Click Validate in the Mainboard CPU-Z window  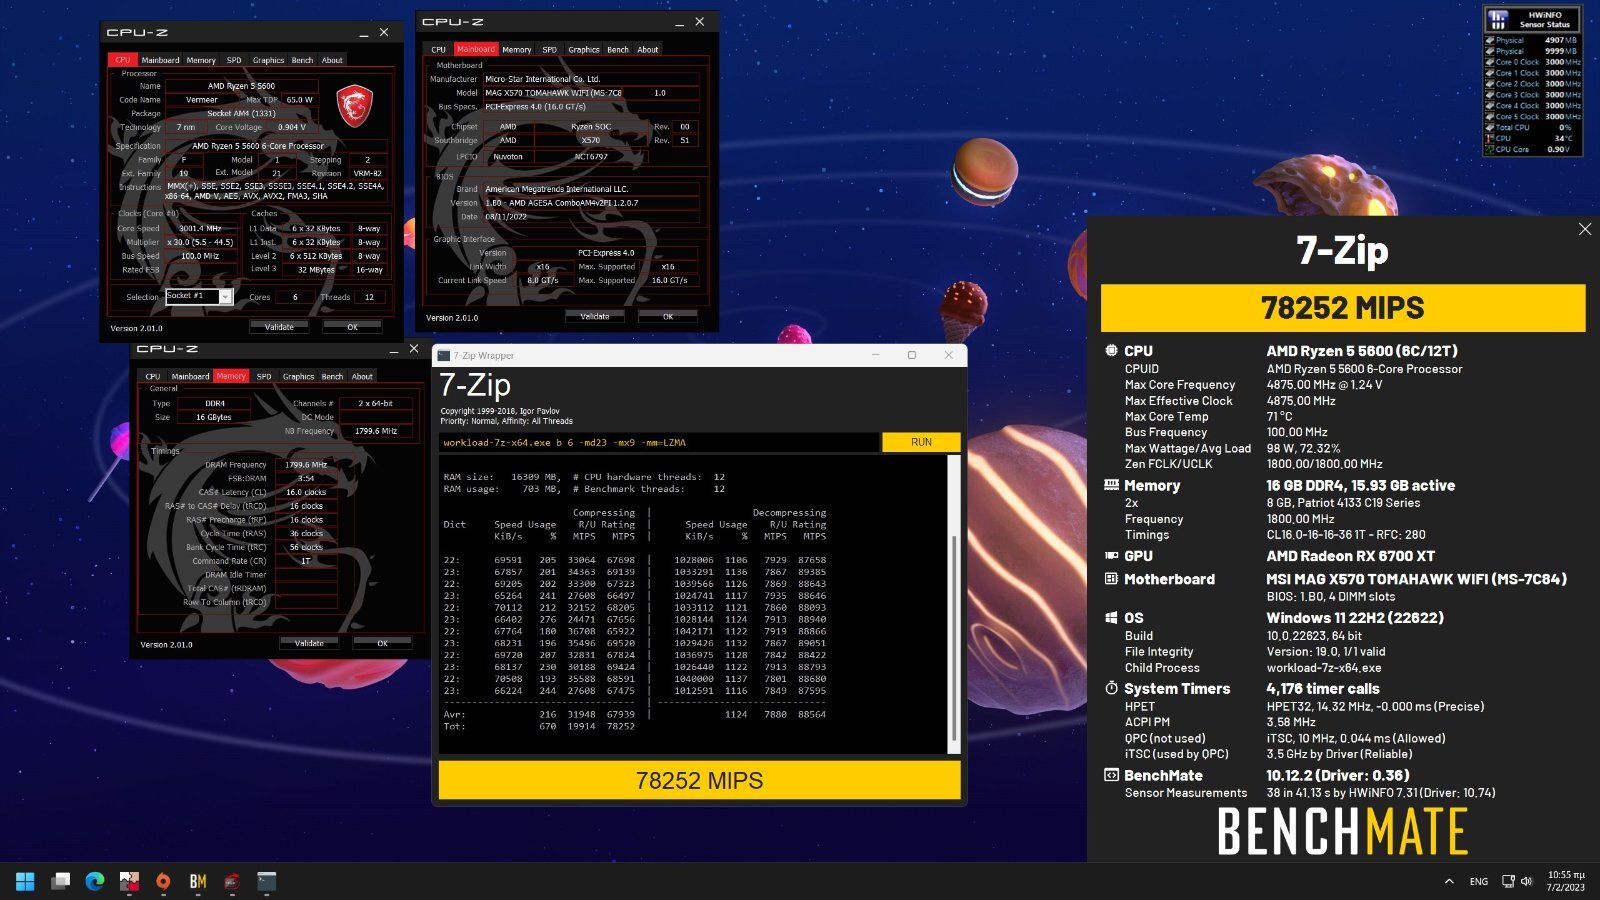(595, 316)
